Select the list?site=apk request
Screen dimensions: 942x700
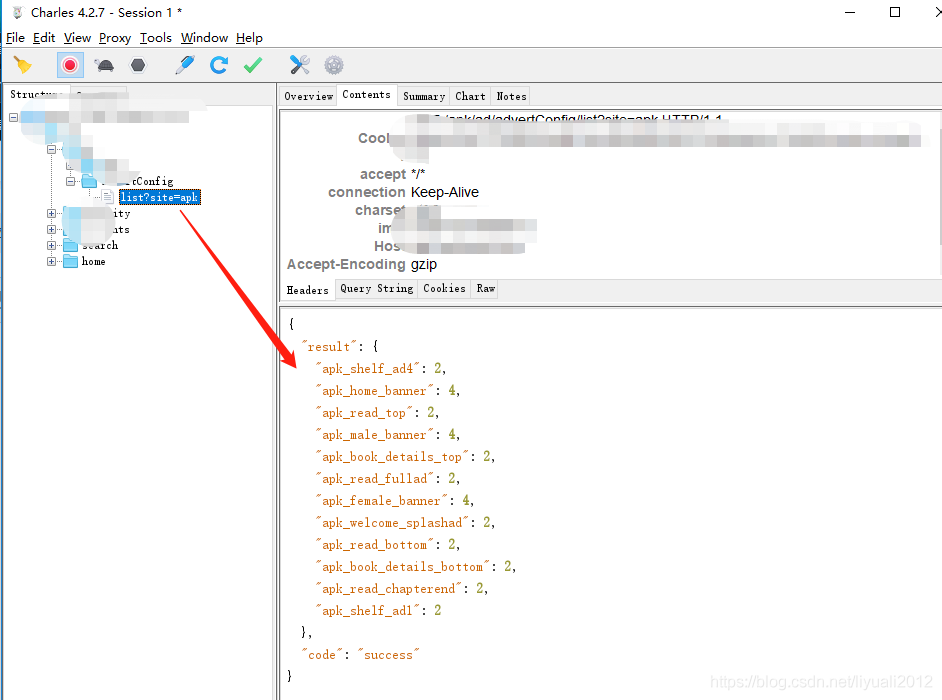159,197
